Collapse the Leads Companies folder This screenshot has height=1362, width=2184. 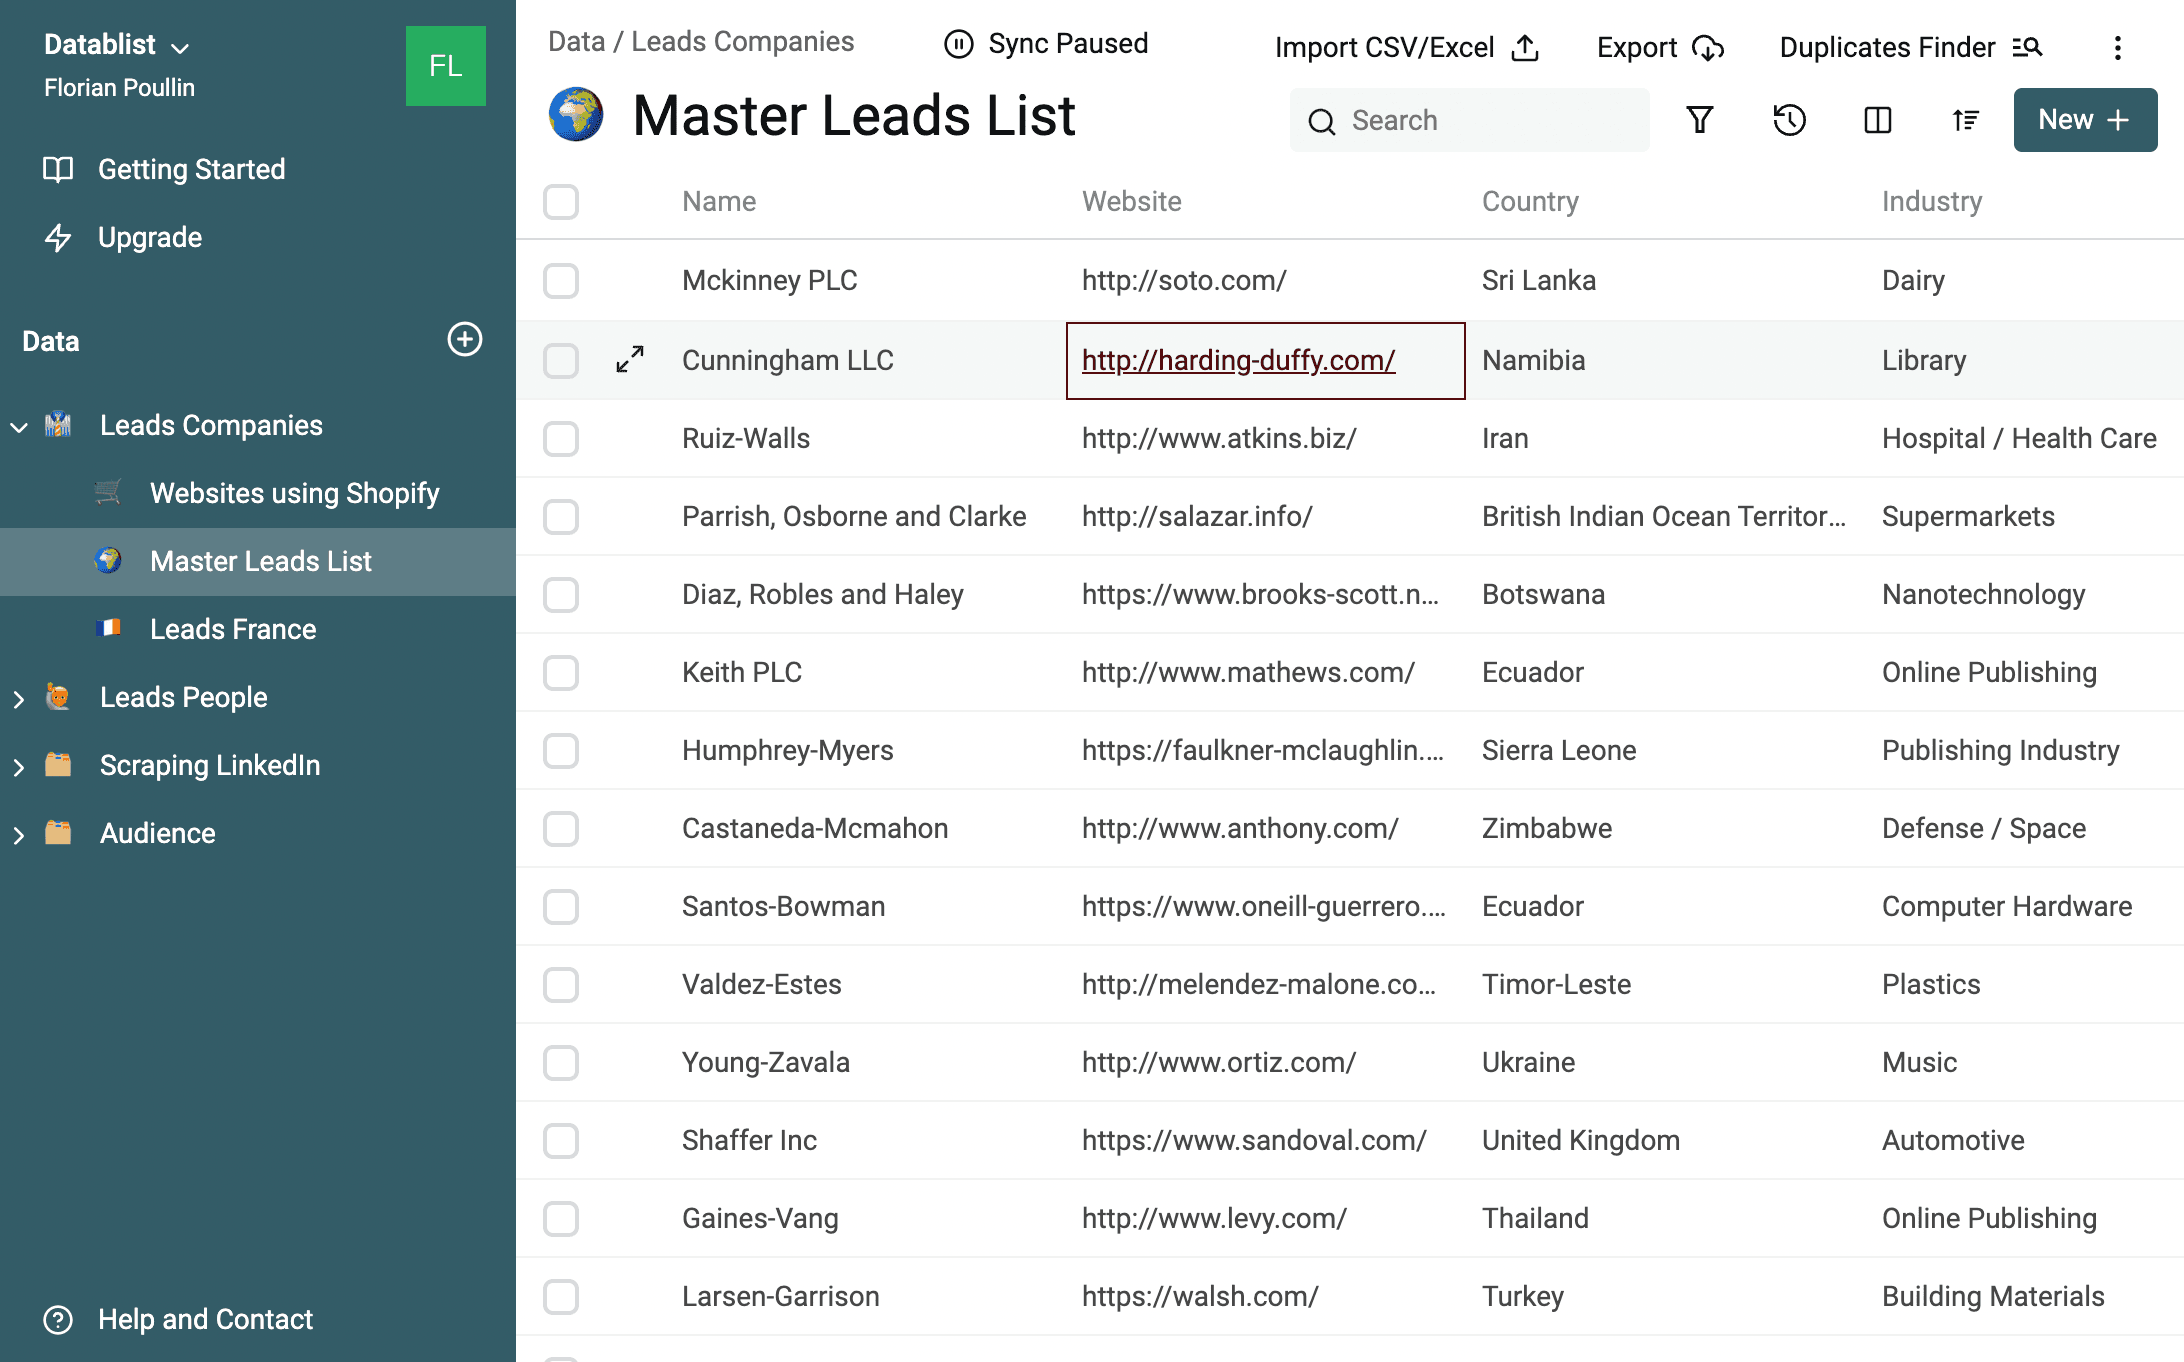pyautogui.click(x=19, y=427)
